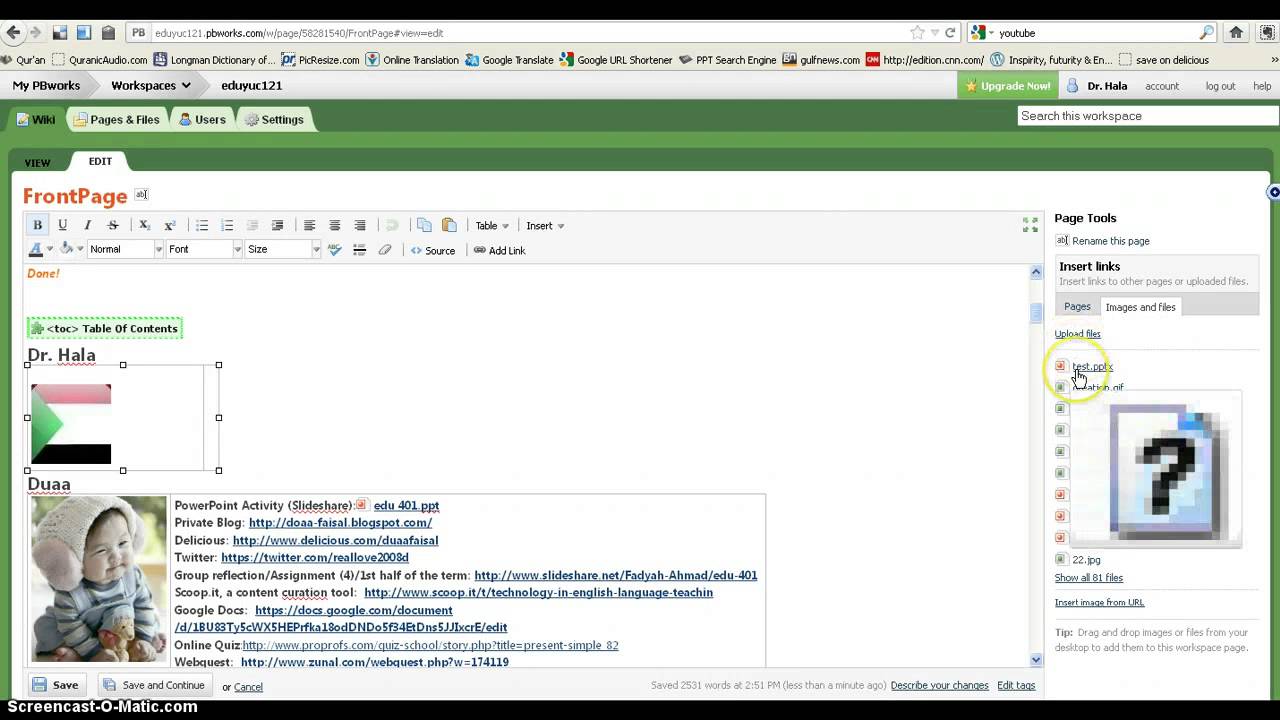The height and width of the screenshot is (720, 1280).
Task: Select baby photo image in Duaa section
Action: pyautogui.click(x=98, y=579)
